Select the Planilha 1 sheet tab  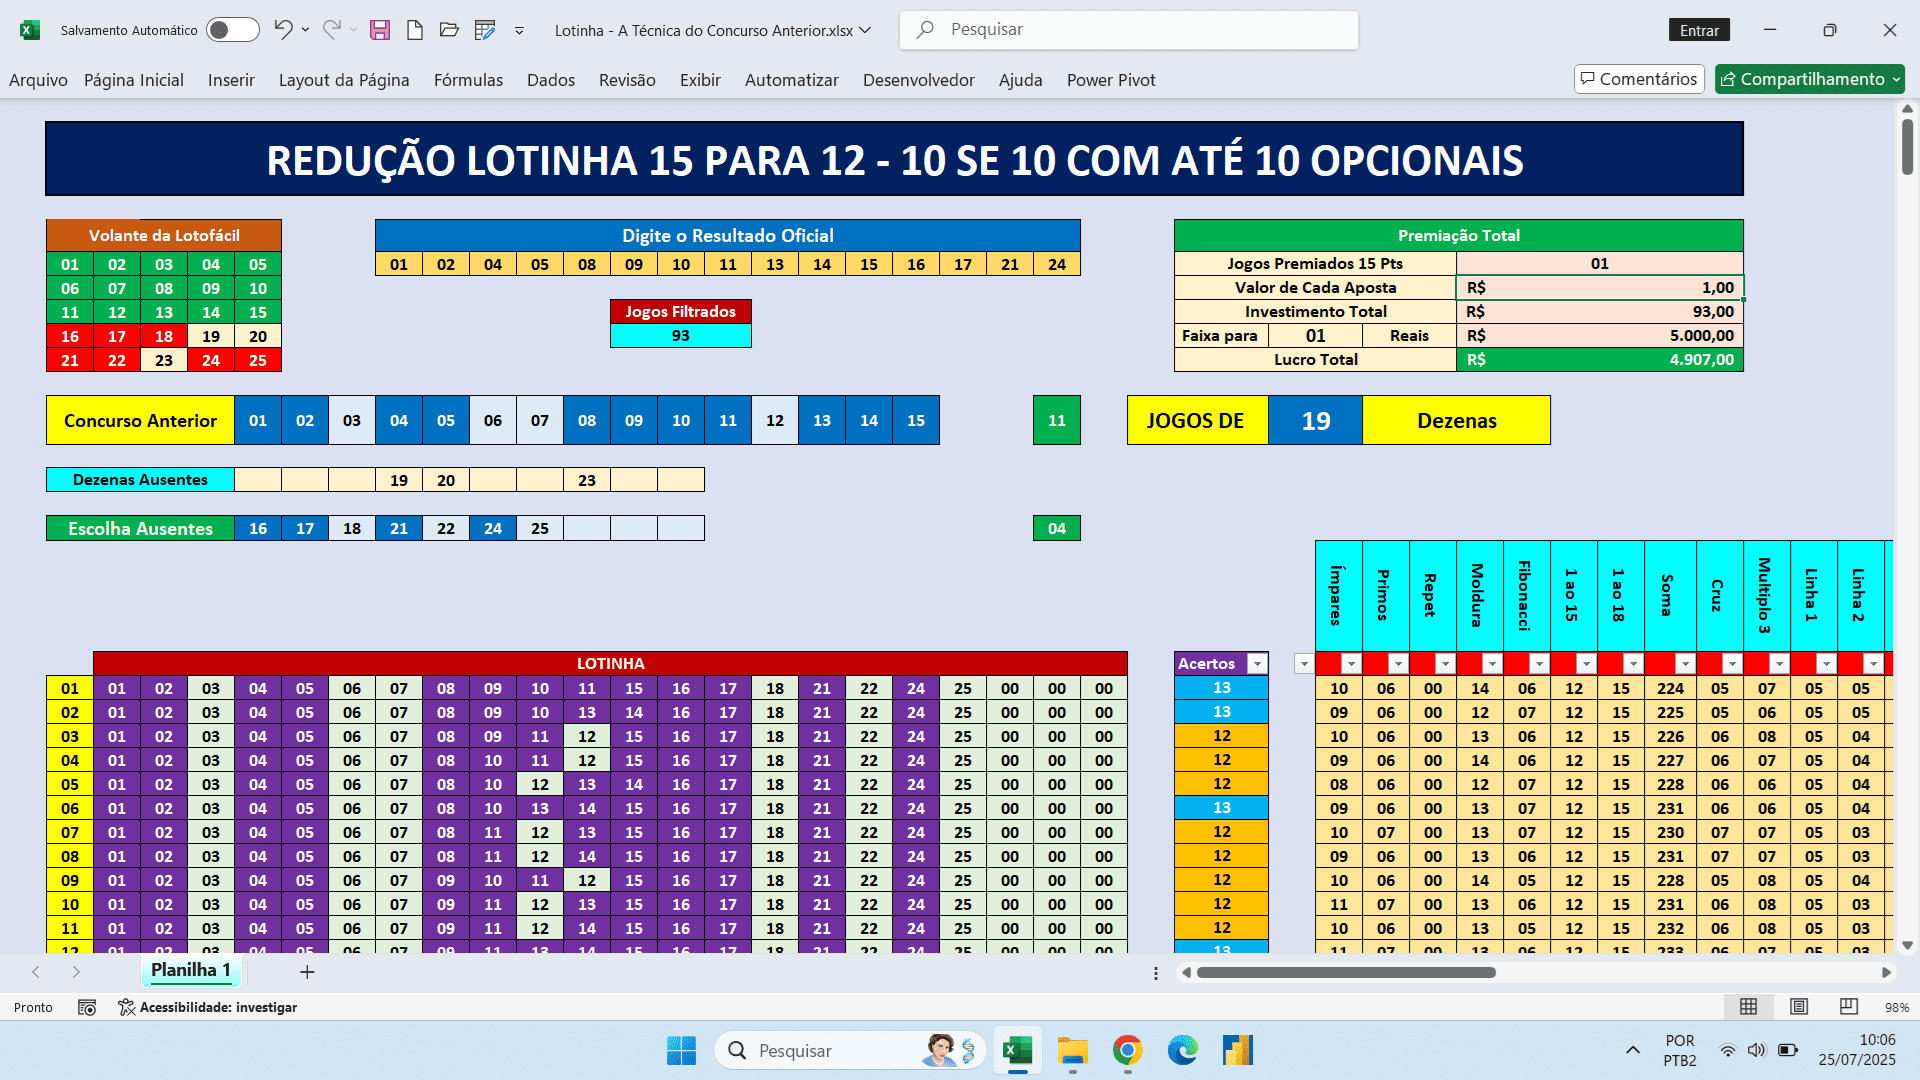tap(191, 970)
